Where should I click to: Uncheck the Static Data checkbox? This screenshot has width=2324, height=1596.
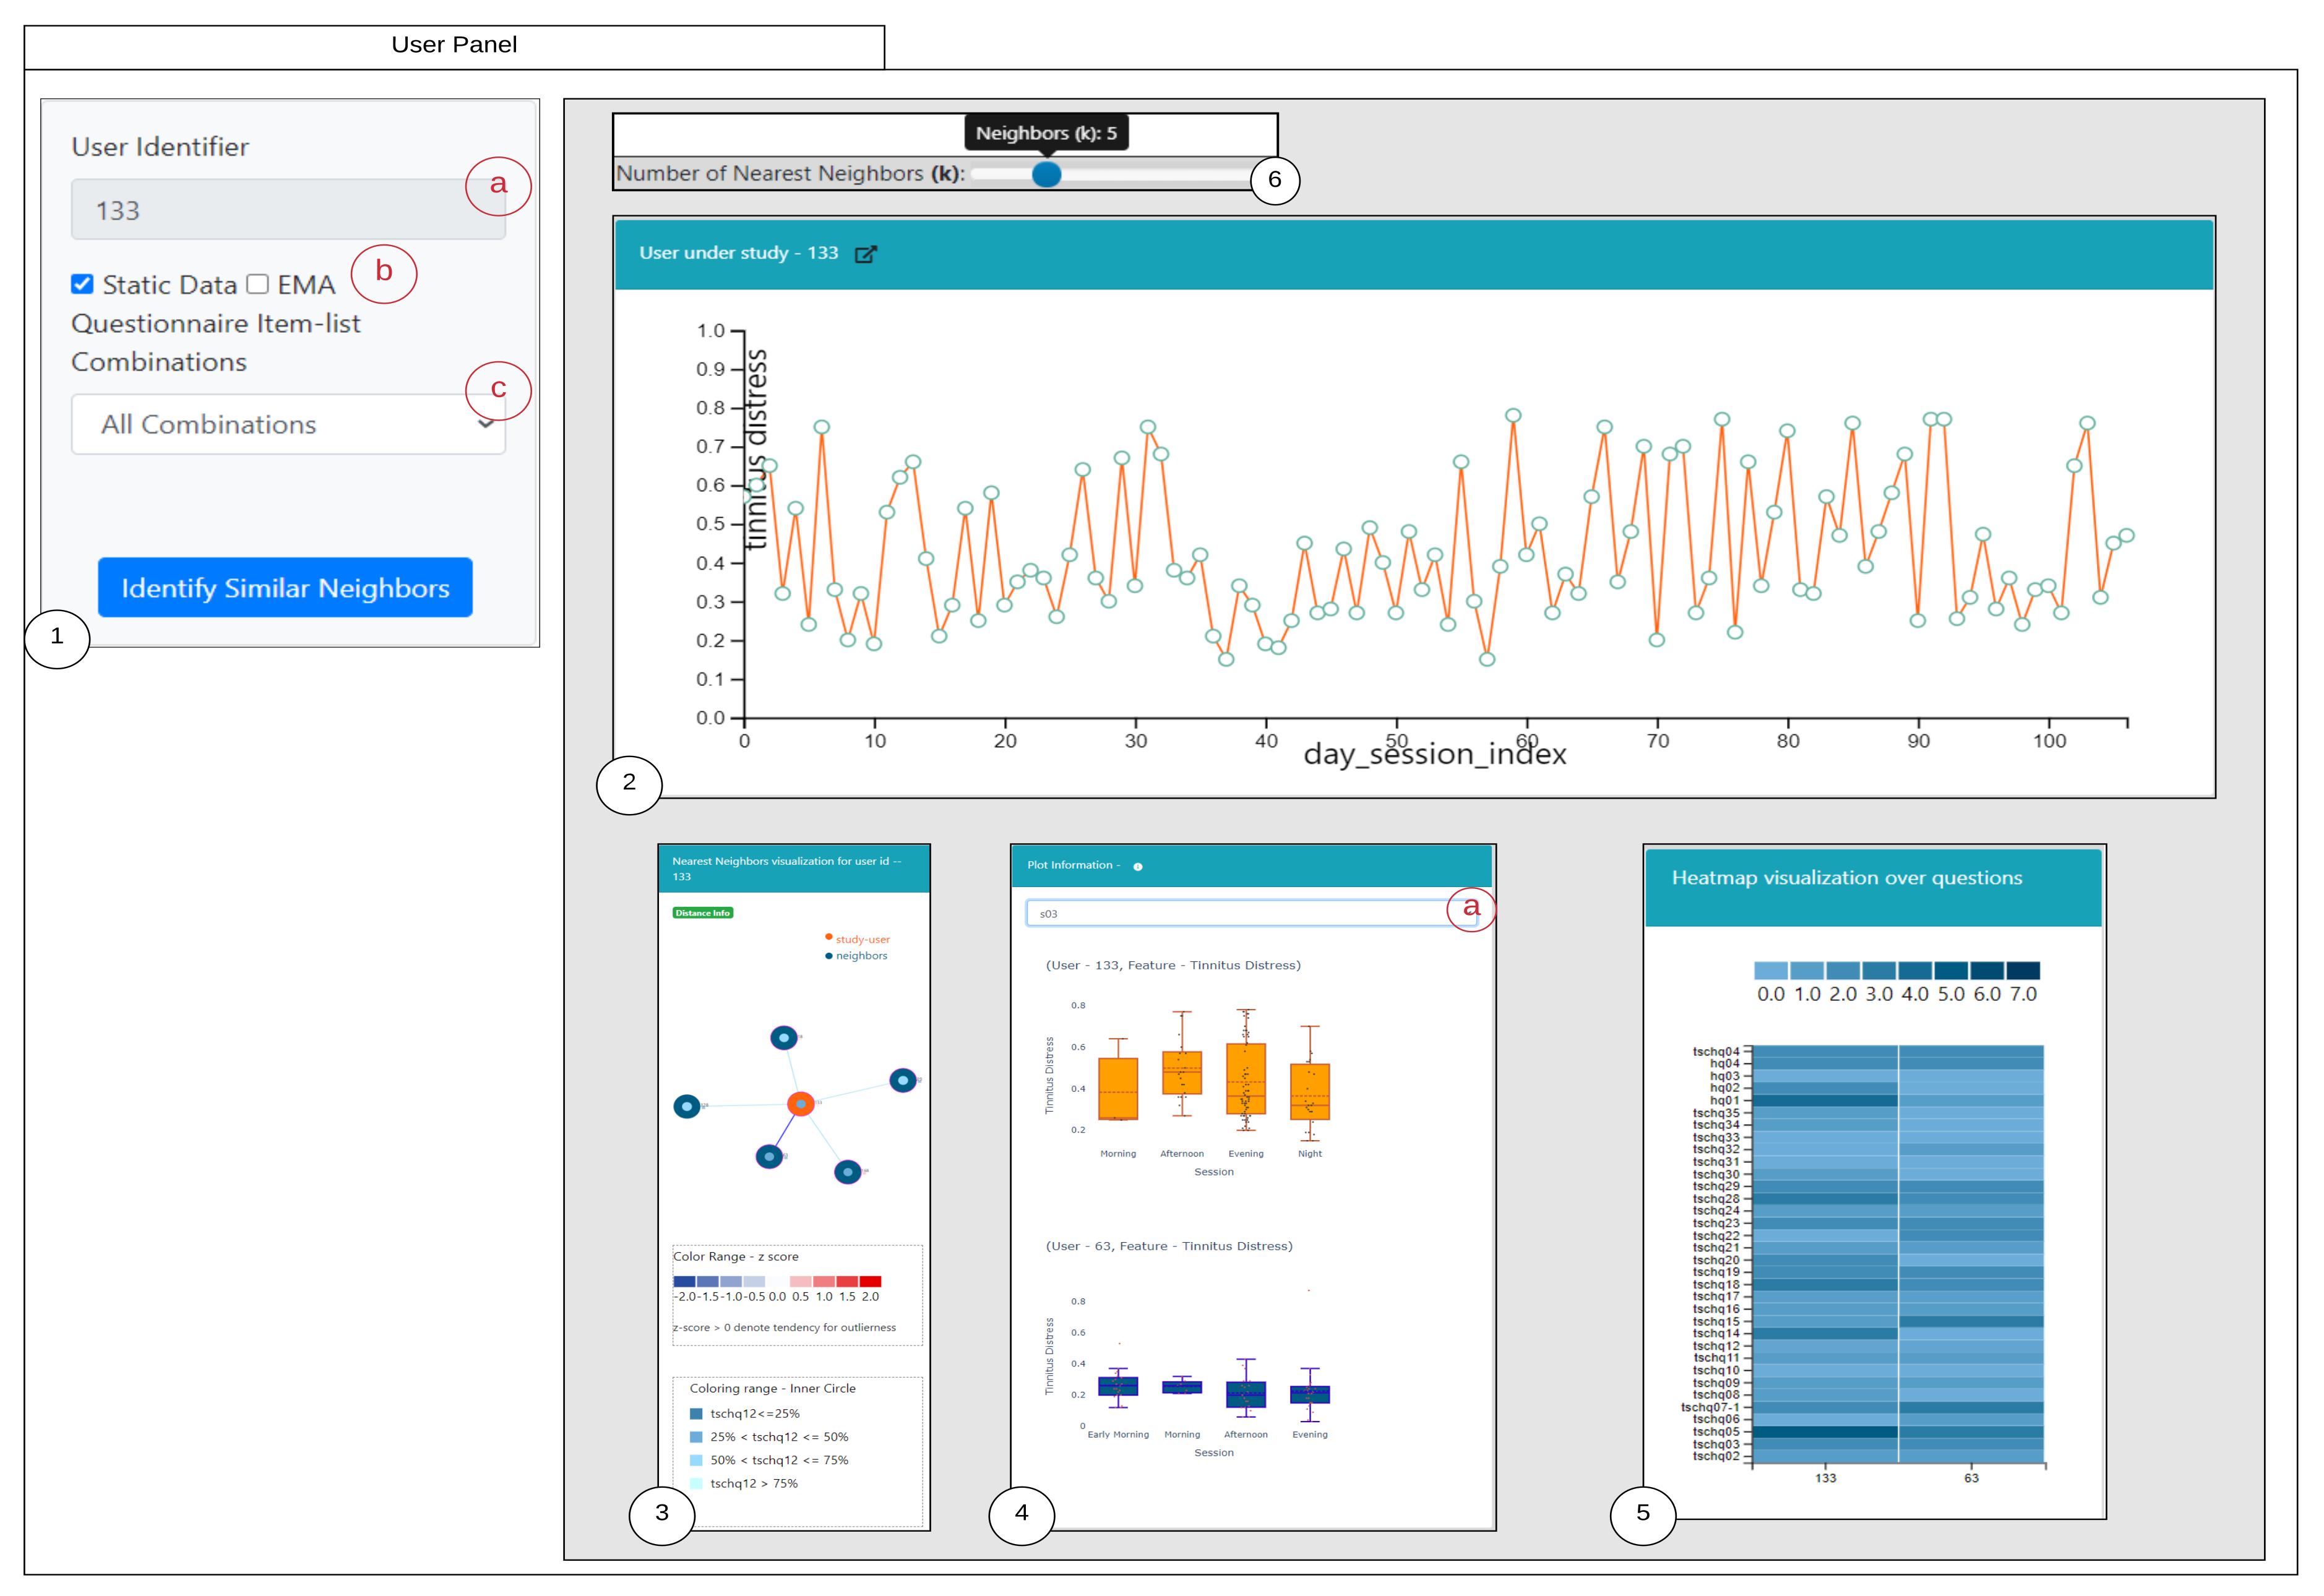[82, 285]
